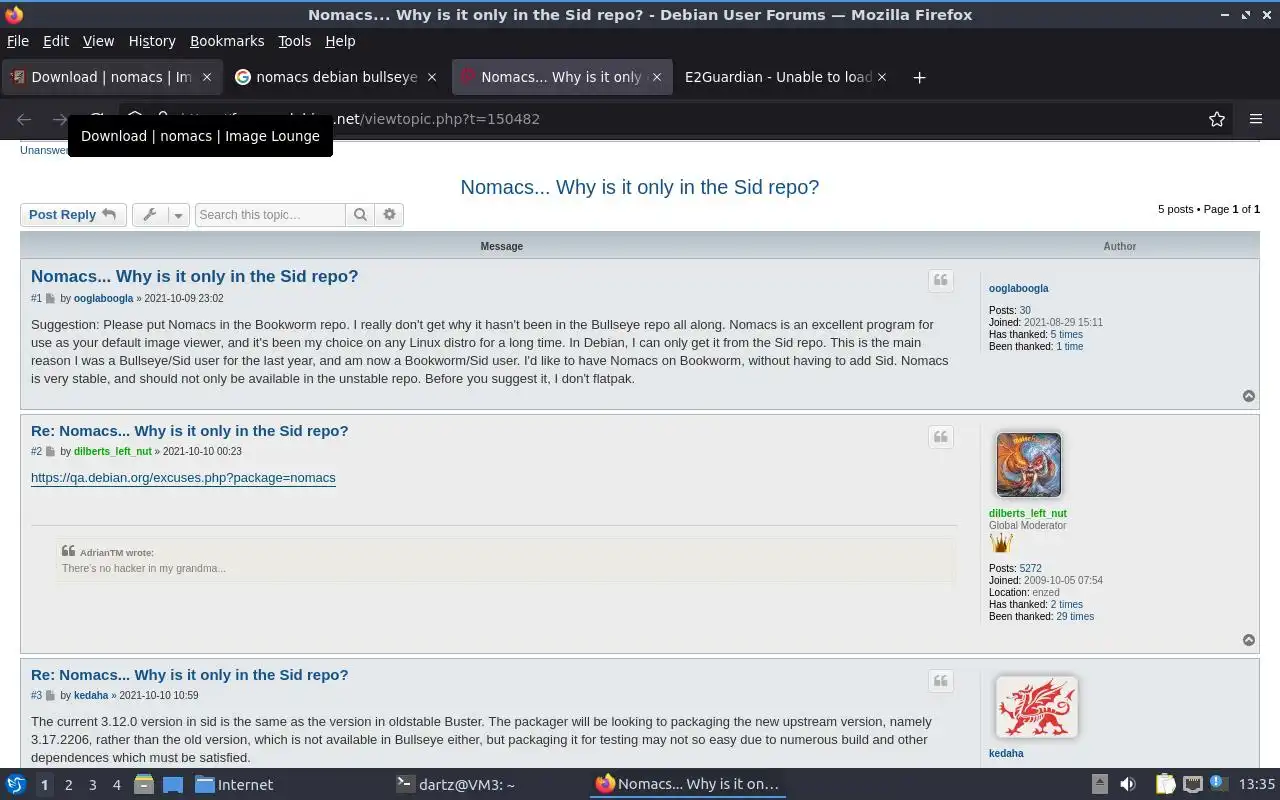Click the clock showing 13:35

tap(1257, 785)
